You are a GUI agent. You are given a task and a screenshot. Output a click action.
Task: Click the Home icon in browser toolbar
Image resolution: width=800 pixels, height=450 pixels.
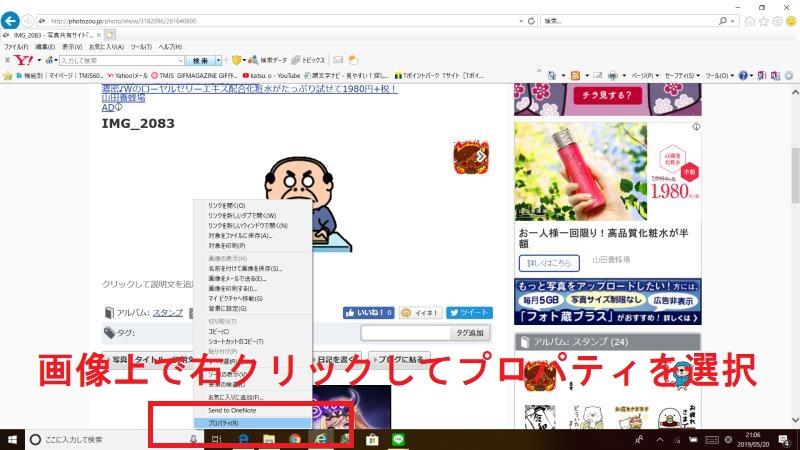click(x=749, y=21)
